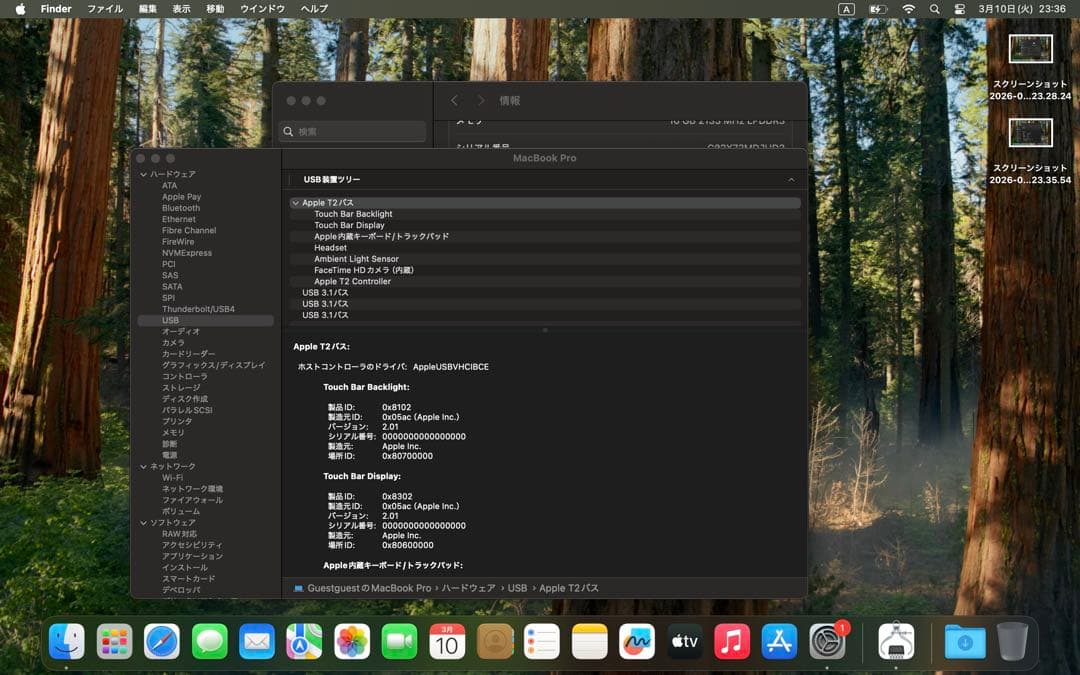This screenshot has height=675, width=1080.
Task: Select ストレージ in the sidebar
Action: [x=181, y=388]
